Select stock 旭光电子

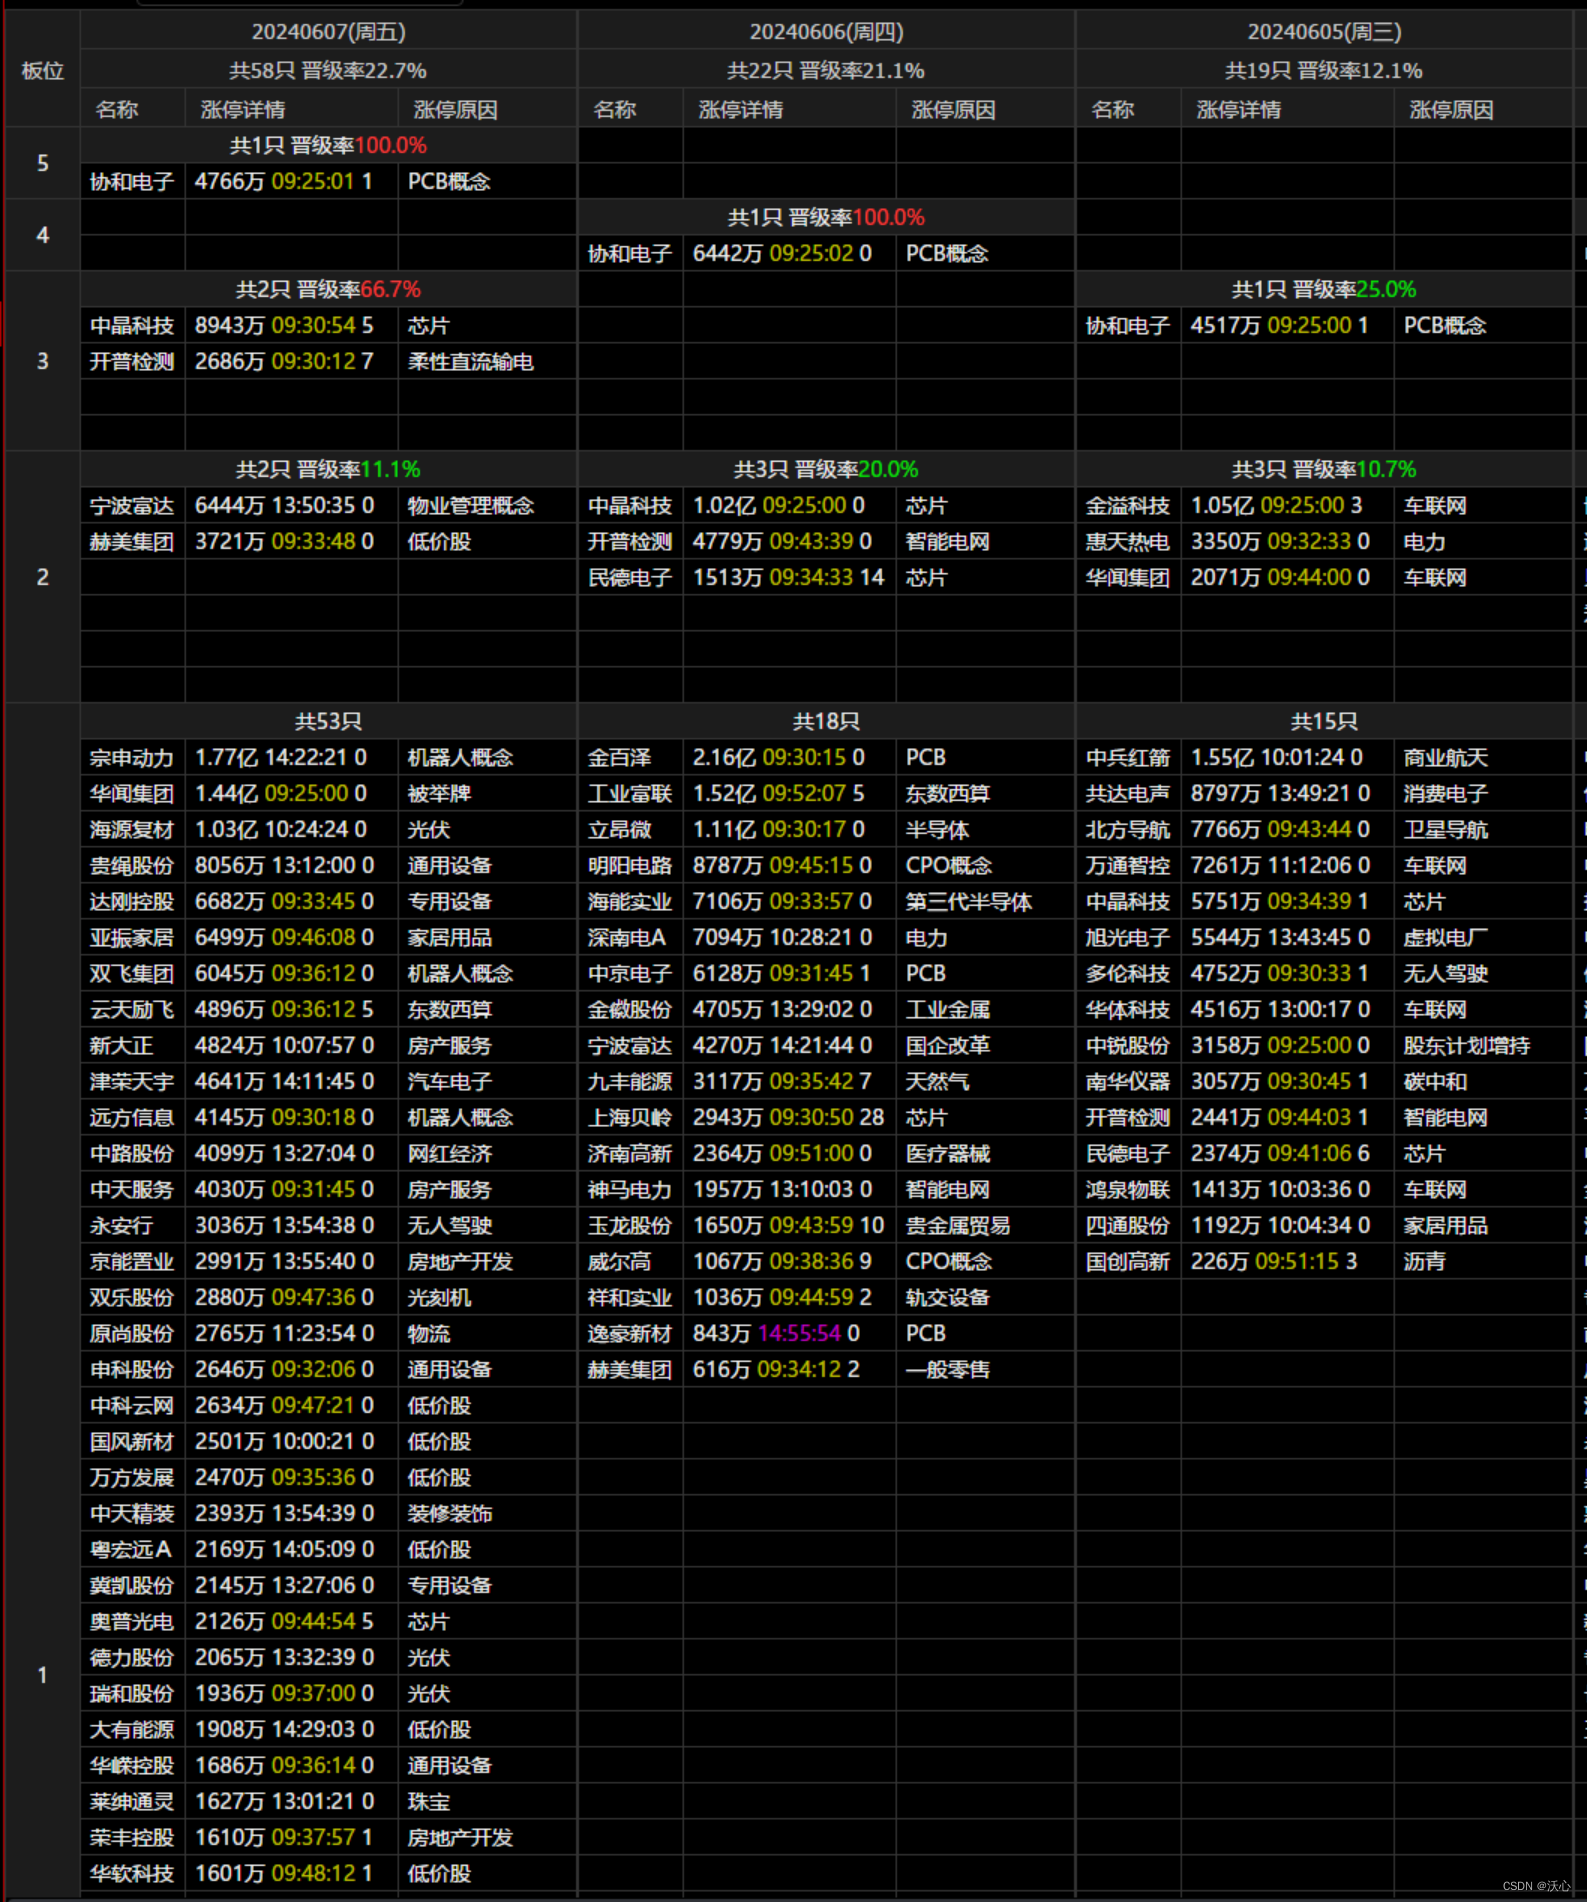click(1128, 938)
